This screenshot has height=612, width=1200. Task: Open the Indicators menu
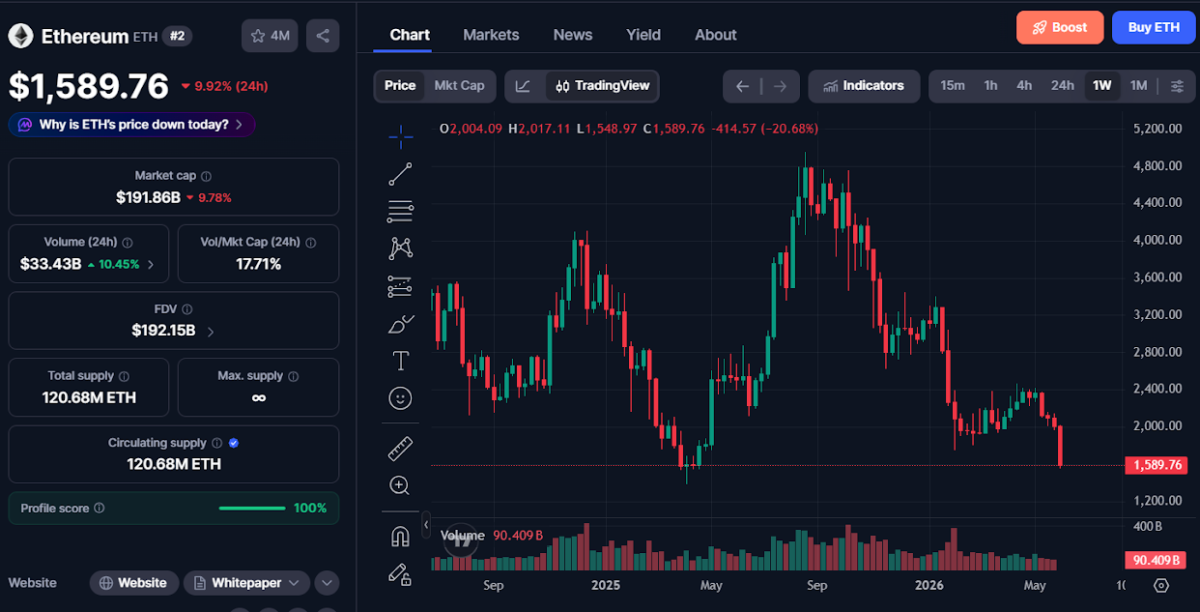[x=863, y=86]
